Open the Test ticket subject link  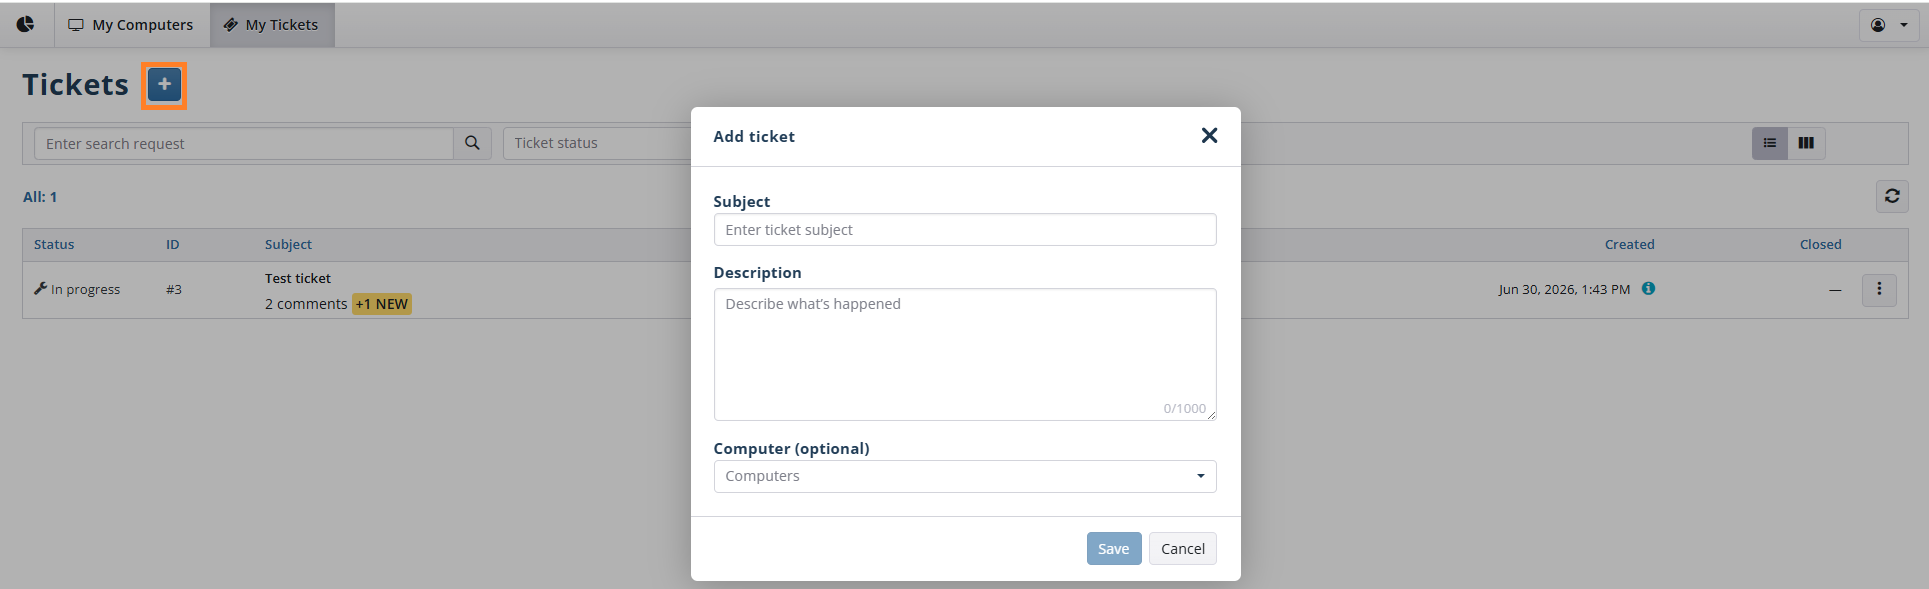pyautogui.click(x=298, y=278)
